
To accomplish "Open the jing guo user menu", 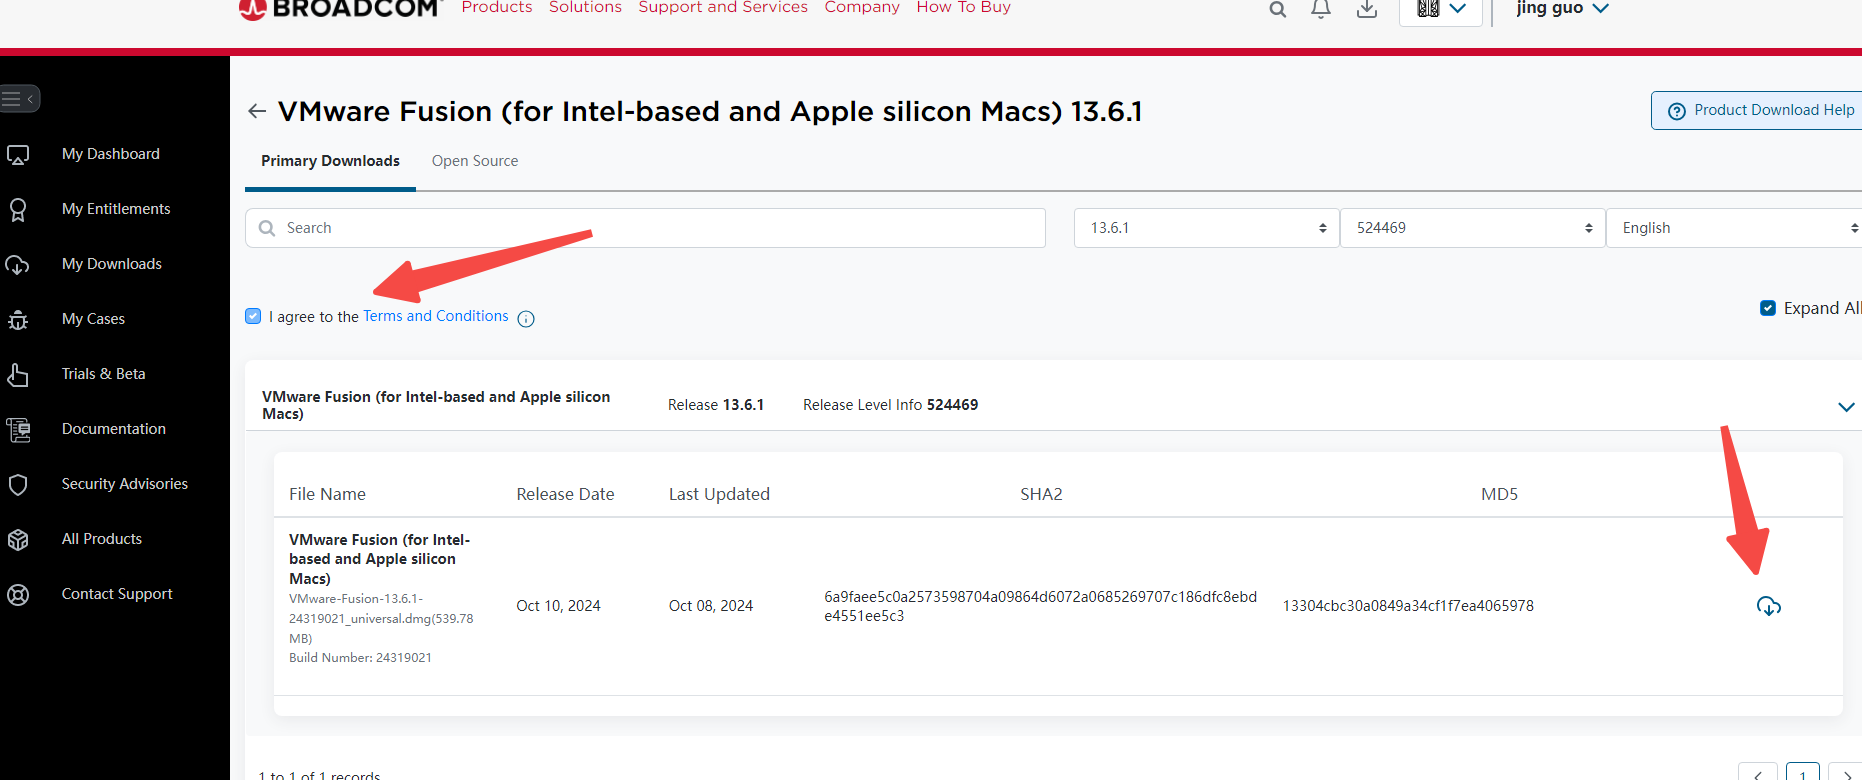I will (x=1562, y=8).
